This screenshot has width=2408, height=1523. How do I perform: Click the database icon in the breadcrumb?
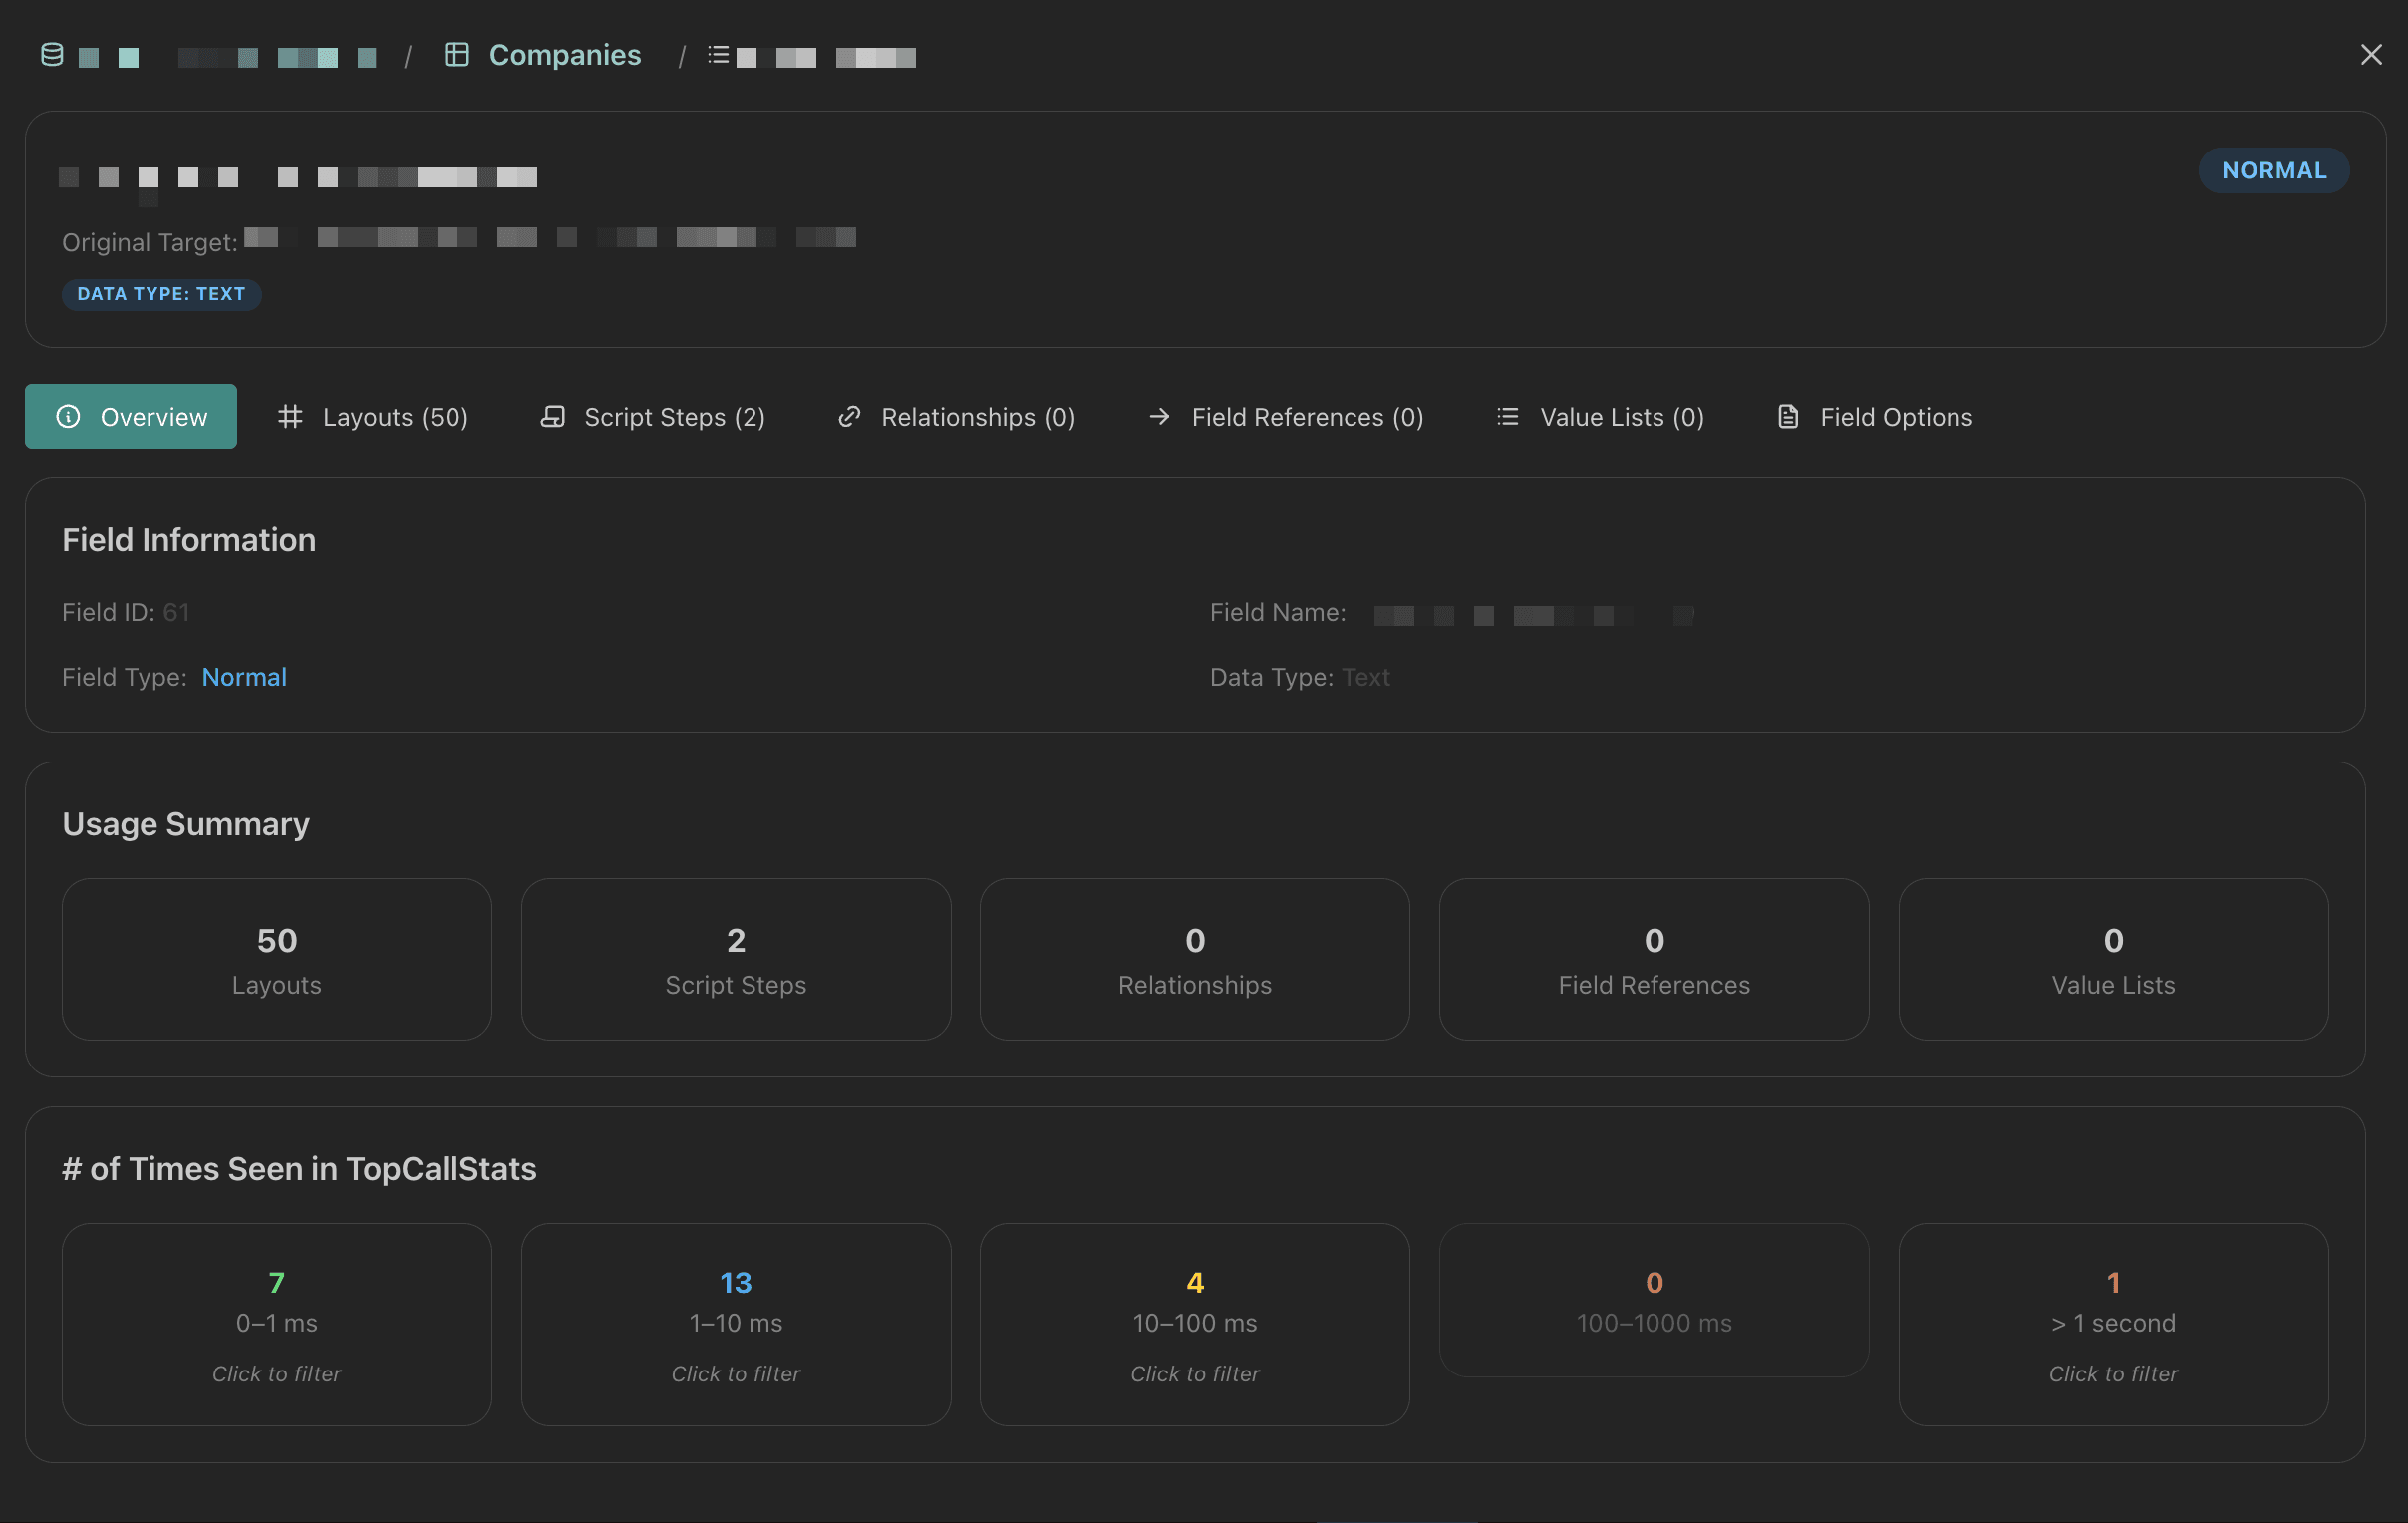51,55
